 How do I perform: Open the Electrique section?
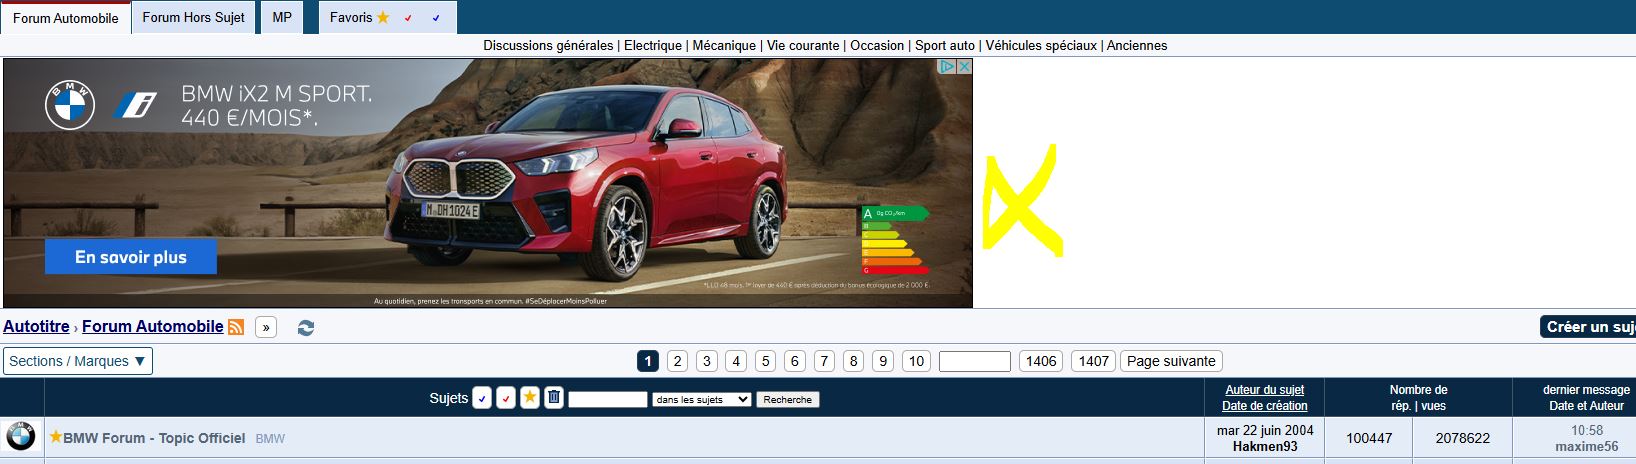point(653,45)
